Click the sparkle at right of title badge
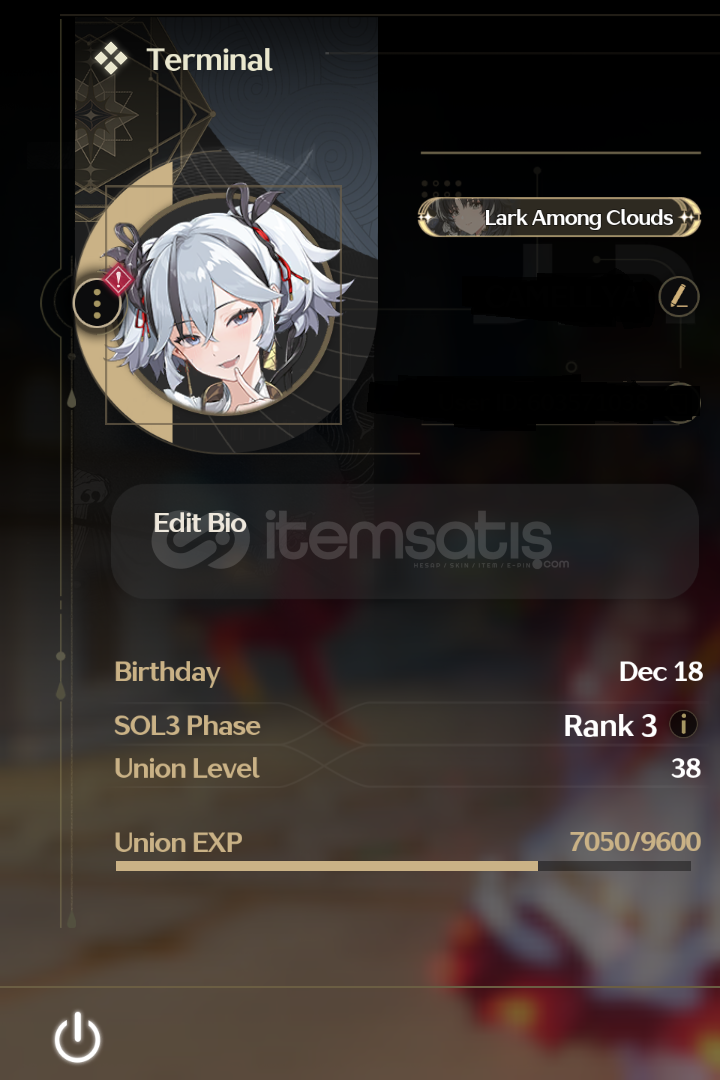Viewport: 720px width, 1080px height. click(687, 218)
